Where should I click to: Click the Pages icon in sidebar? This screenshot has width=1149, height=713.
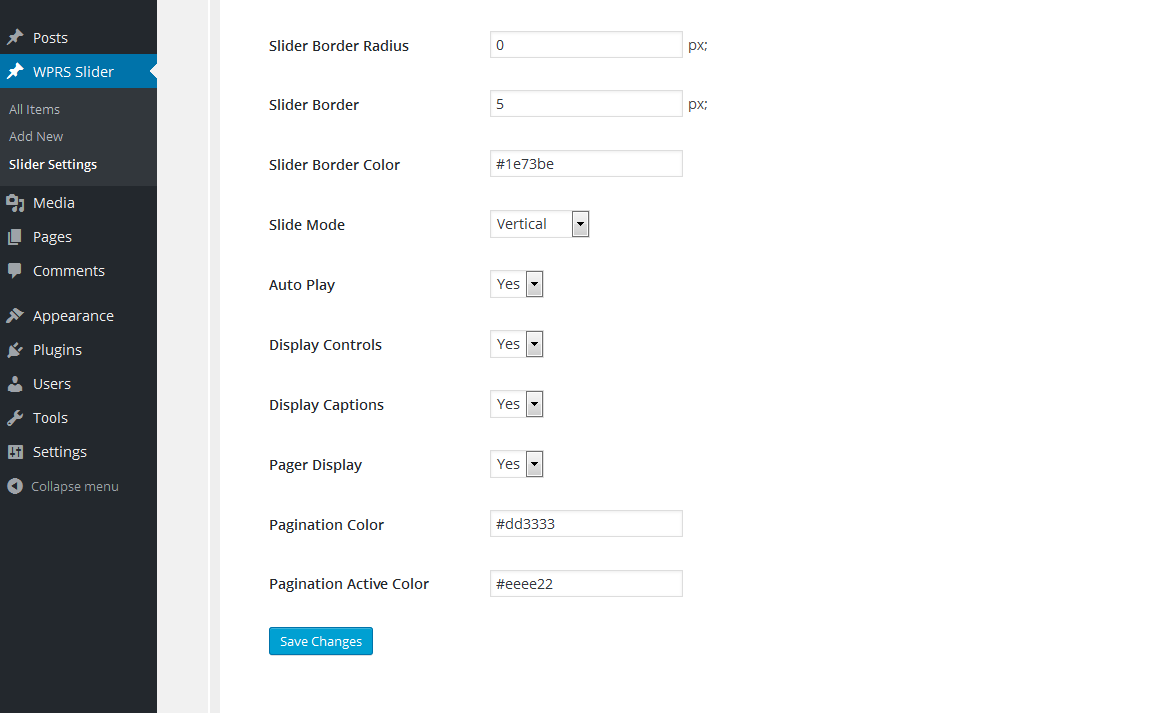15,237
